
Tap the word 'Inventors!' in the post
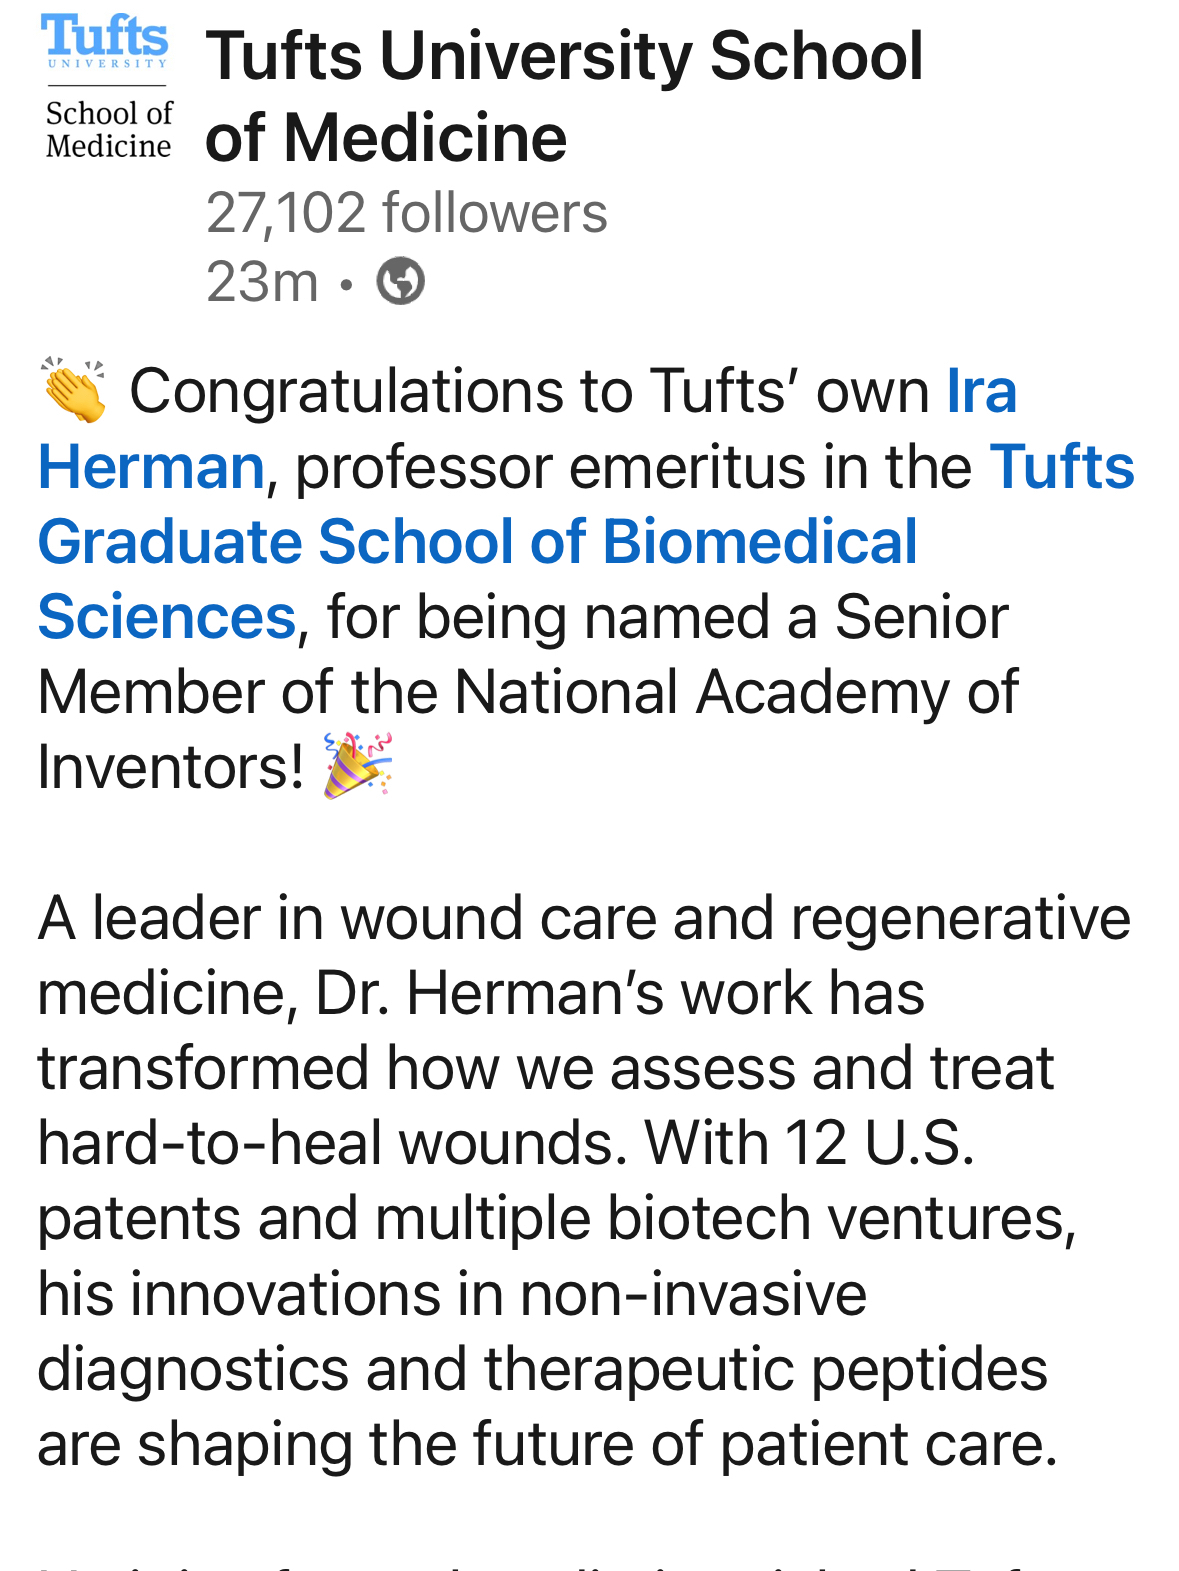click(x=171, y=767)
